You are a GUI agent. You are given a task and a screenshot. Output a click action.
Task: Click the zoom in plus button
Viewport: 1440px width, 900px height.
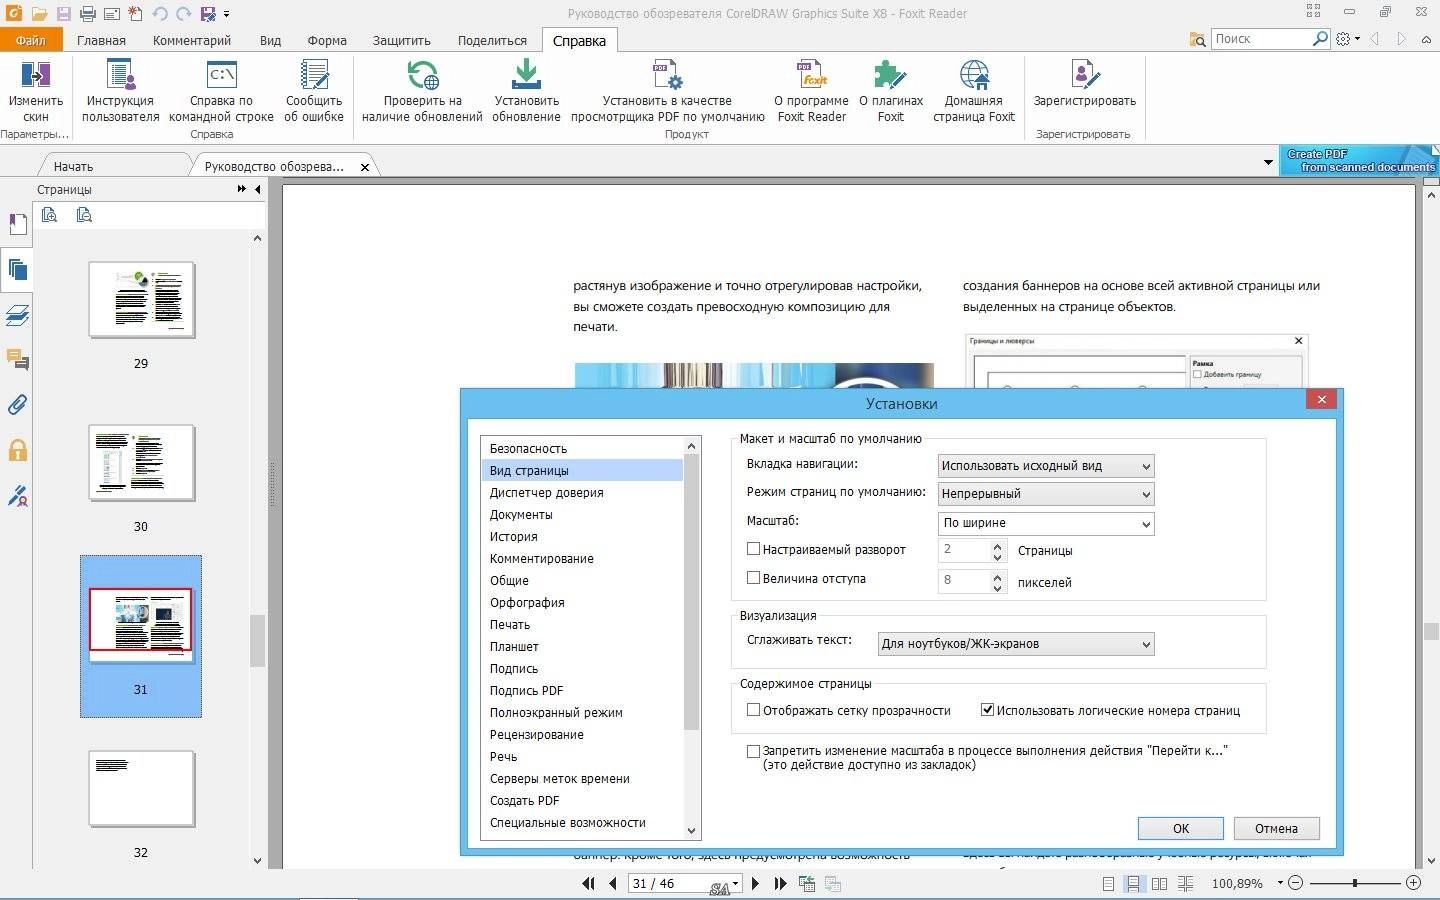click(1413, 883)
